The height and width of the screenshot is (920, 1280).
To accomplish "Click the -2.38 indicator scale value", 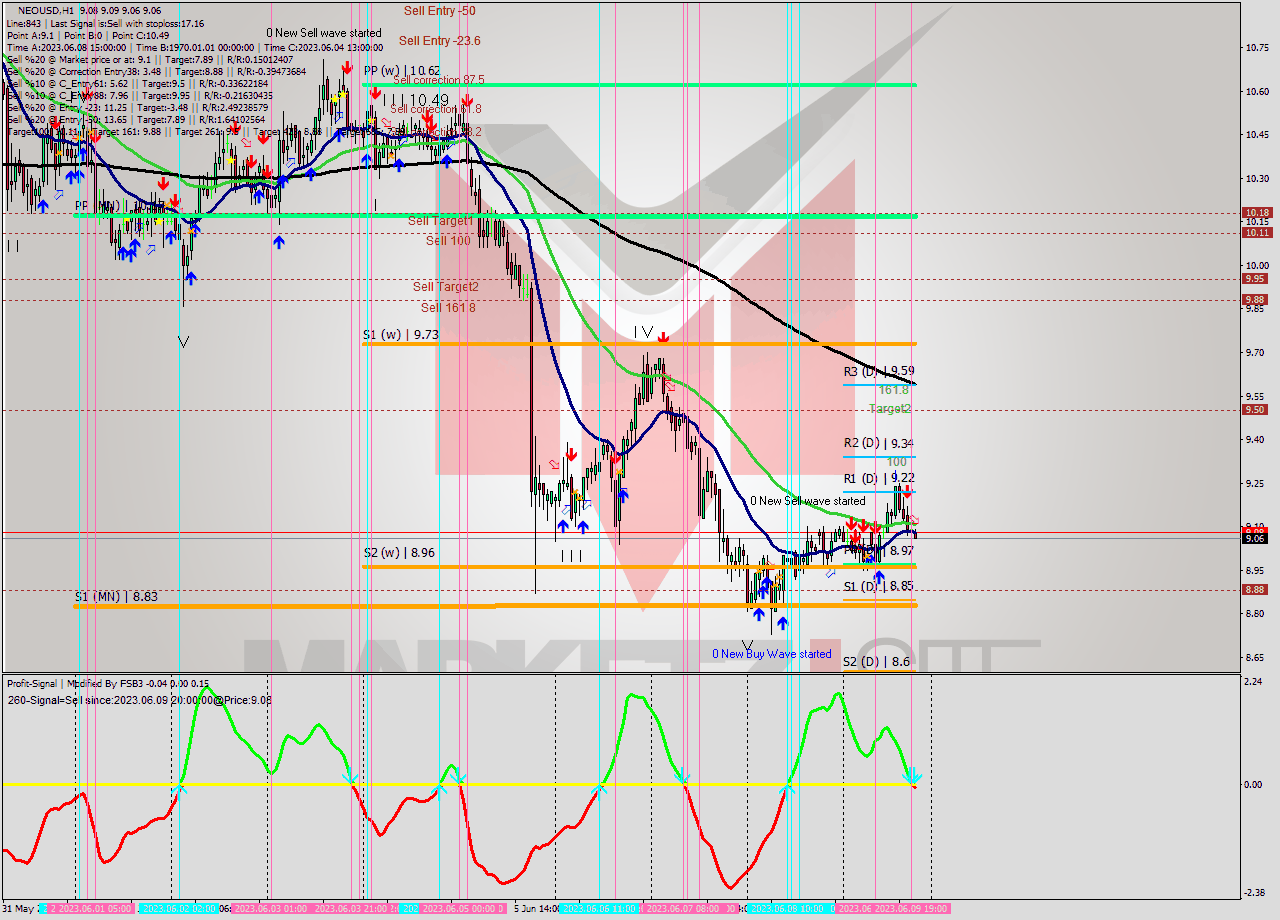I will [x=1254, y=893].
